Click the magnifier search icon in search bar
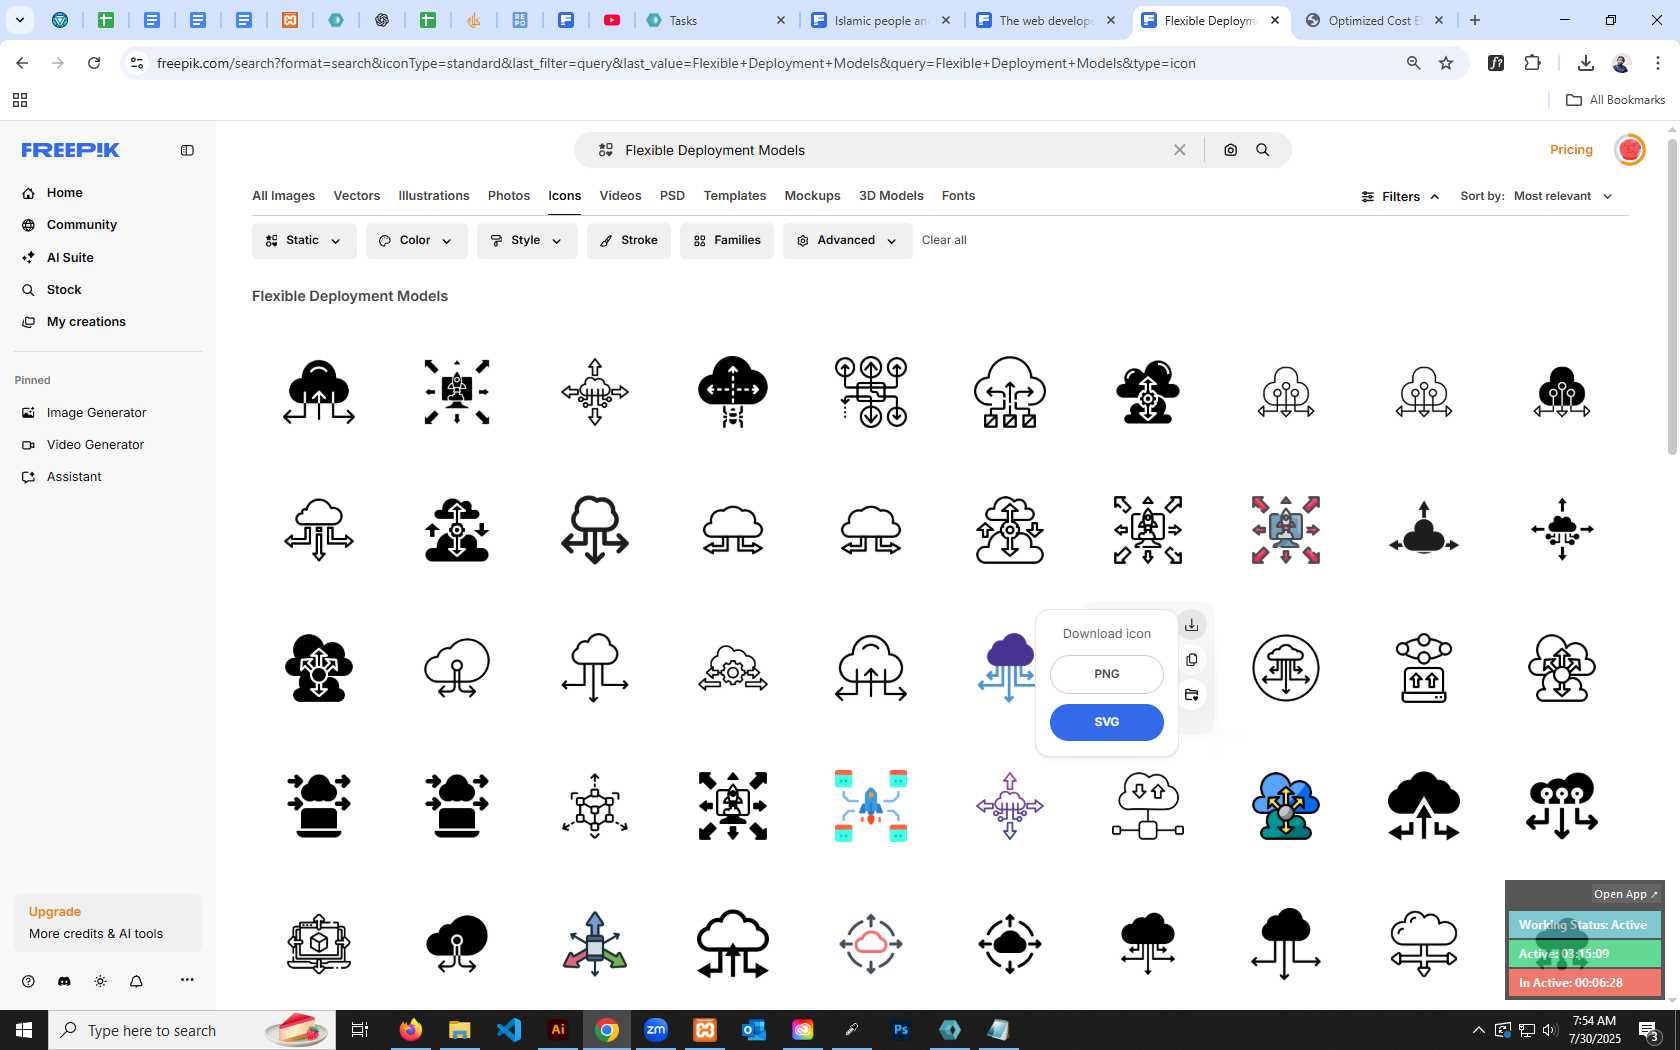Screen dimensions: 1680x1050 pyautogui.click(x=1263, y=150)
